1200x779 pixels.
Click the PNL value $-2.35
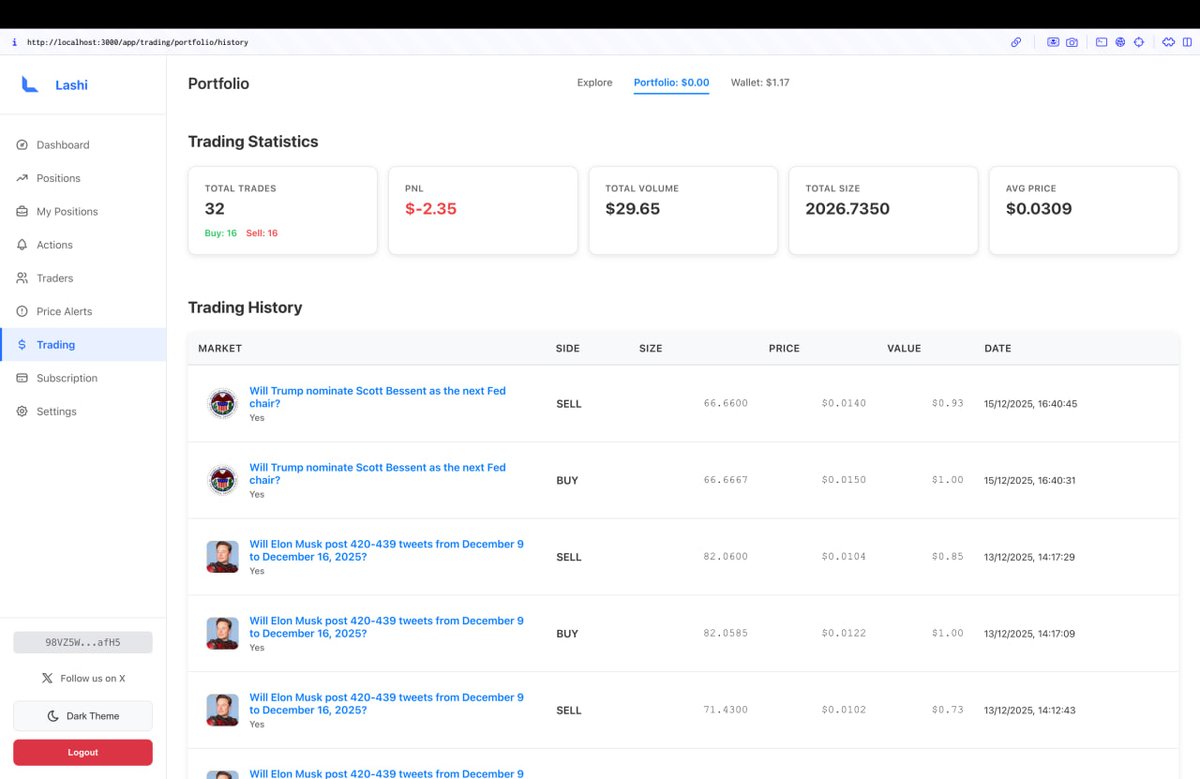tap(431, 209)
